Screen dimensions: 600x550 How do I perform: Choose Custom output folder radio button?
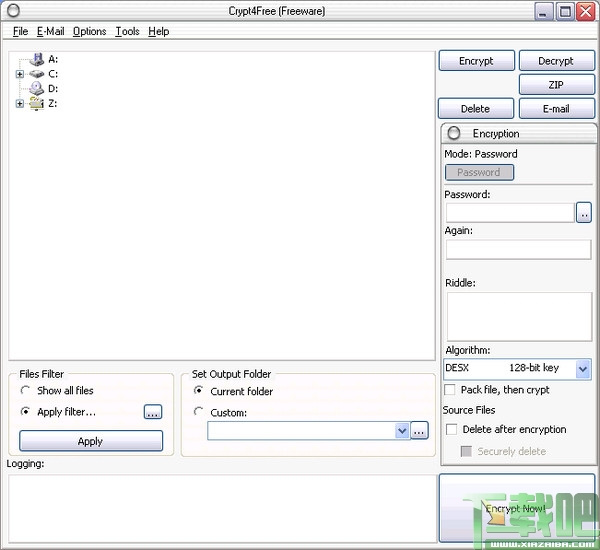tap(198, 411)
